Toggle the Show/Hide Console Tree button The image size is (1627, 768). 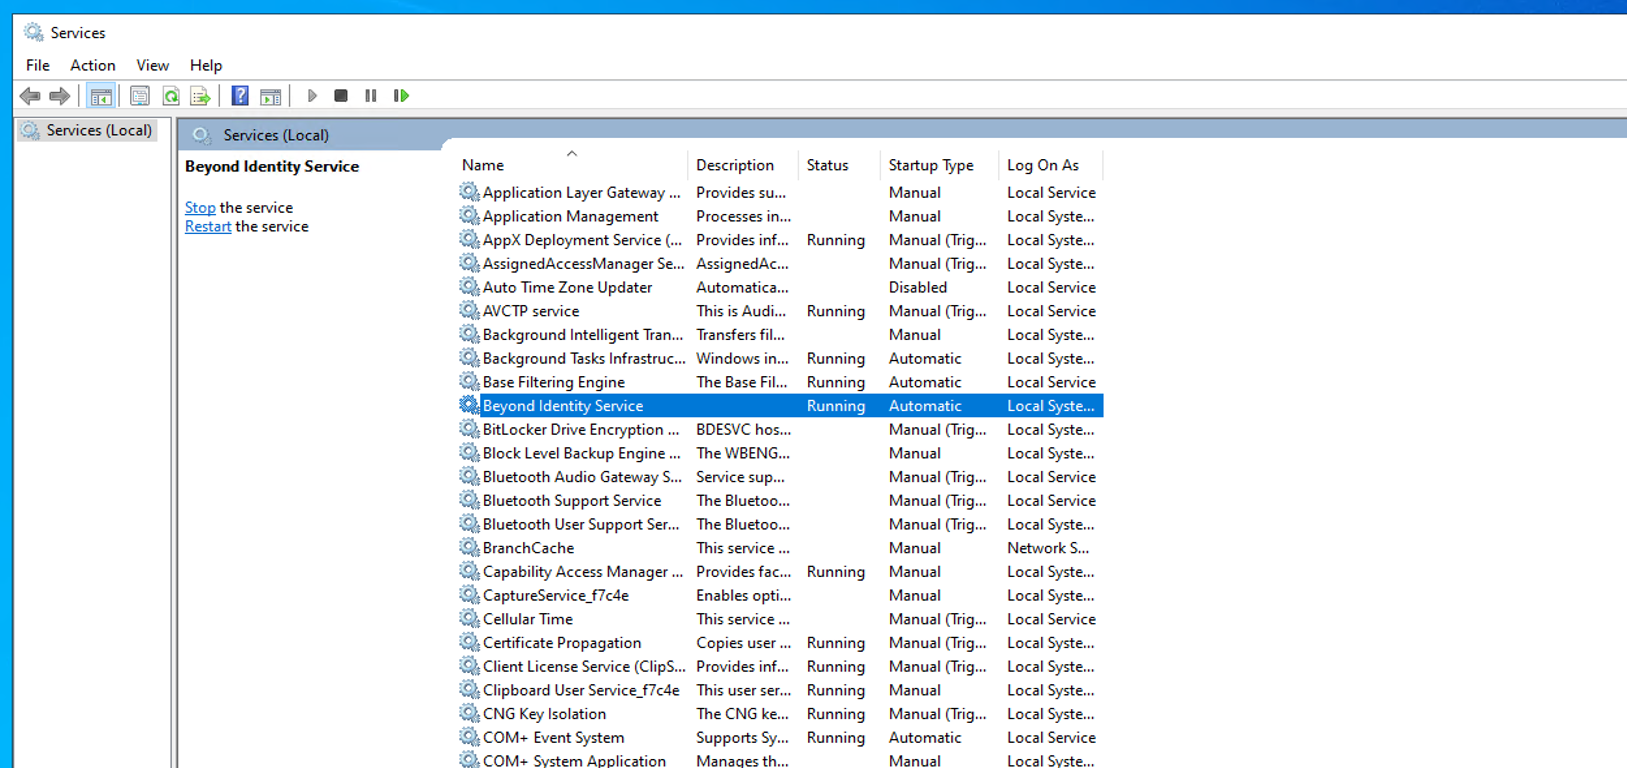(101, 96)
